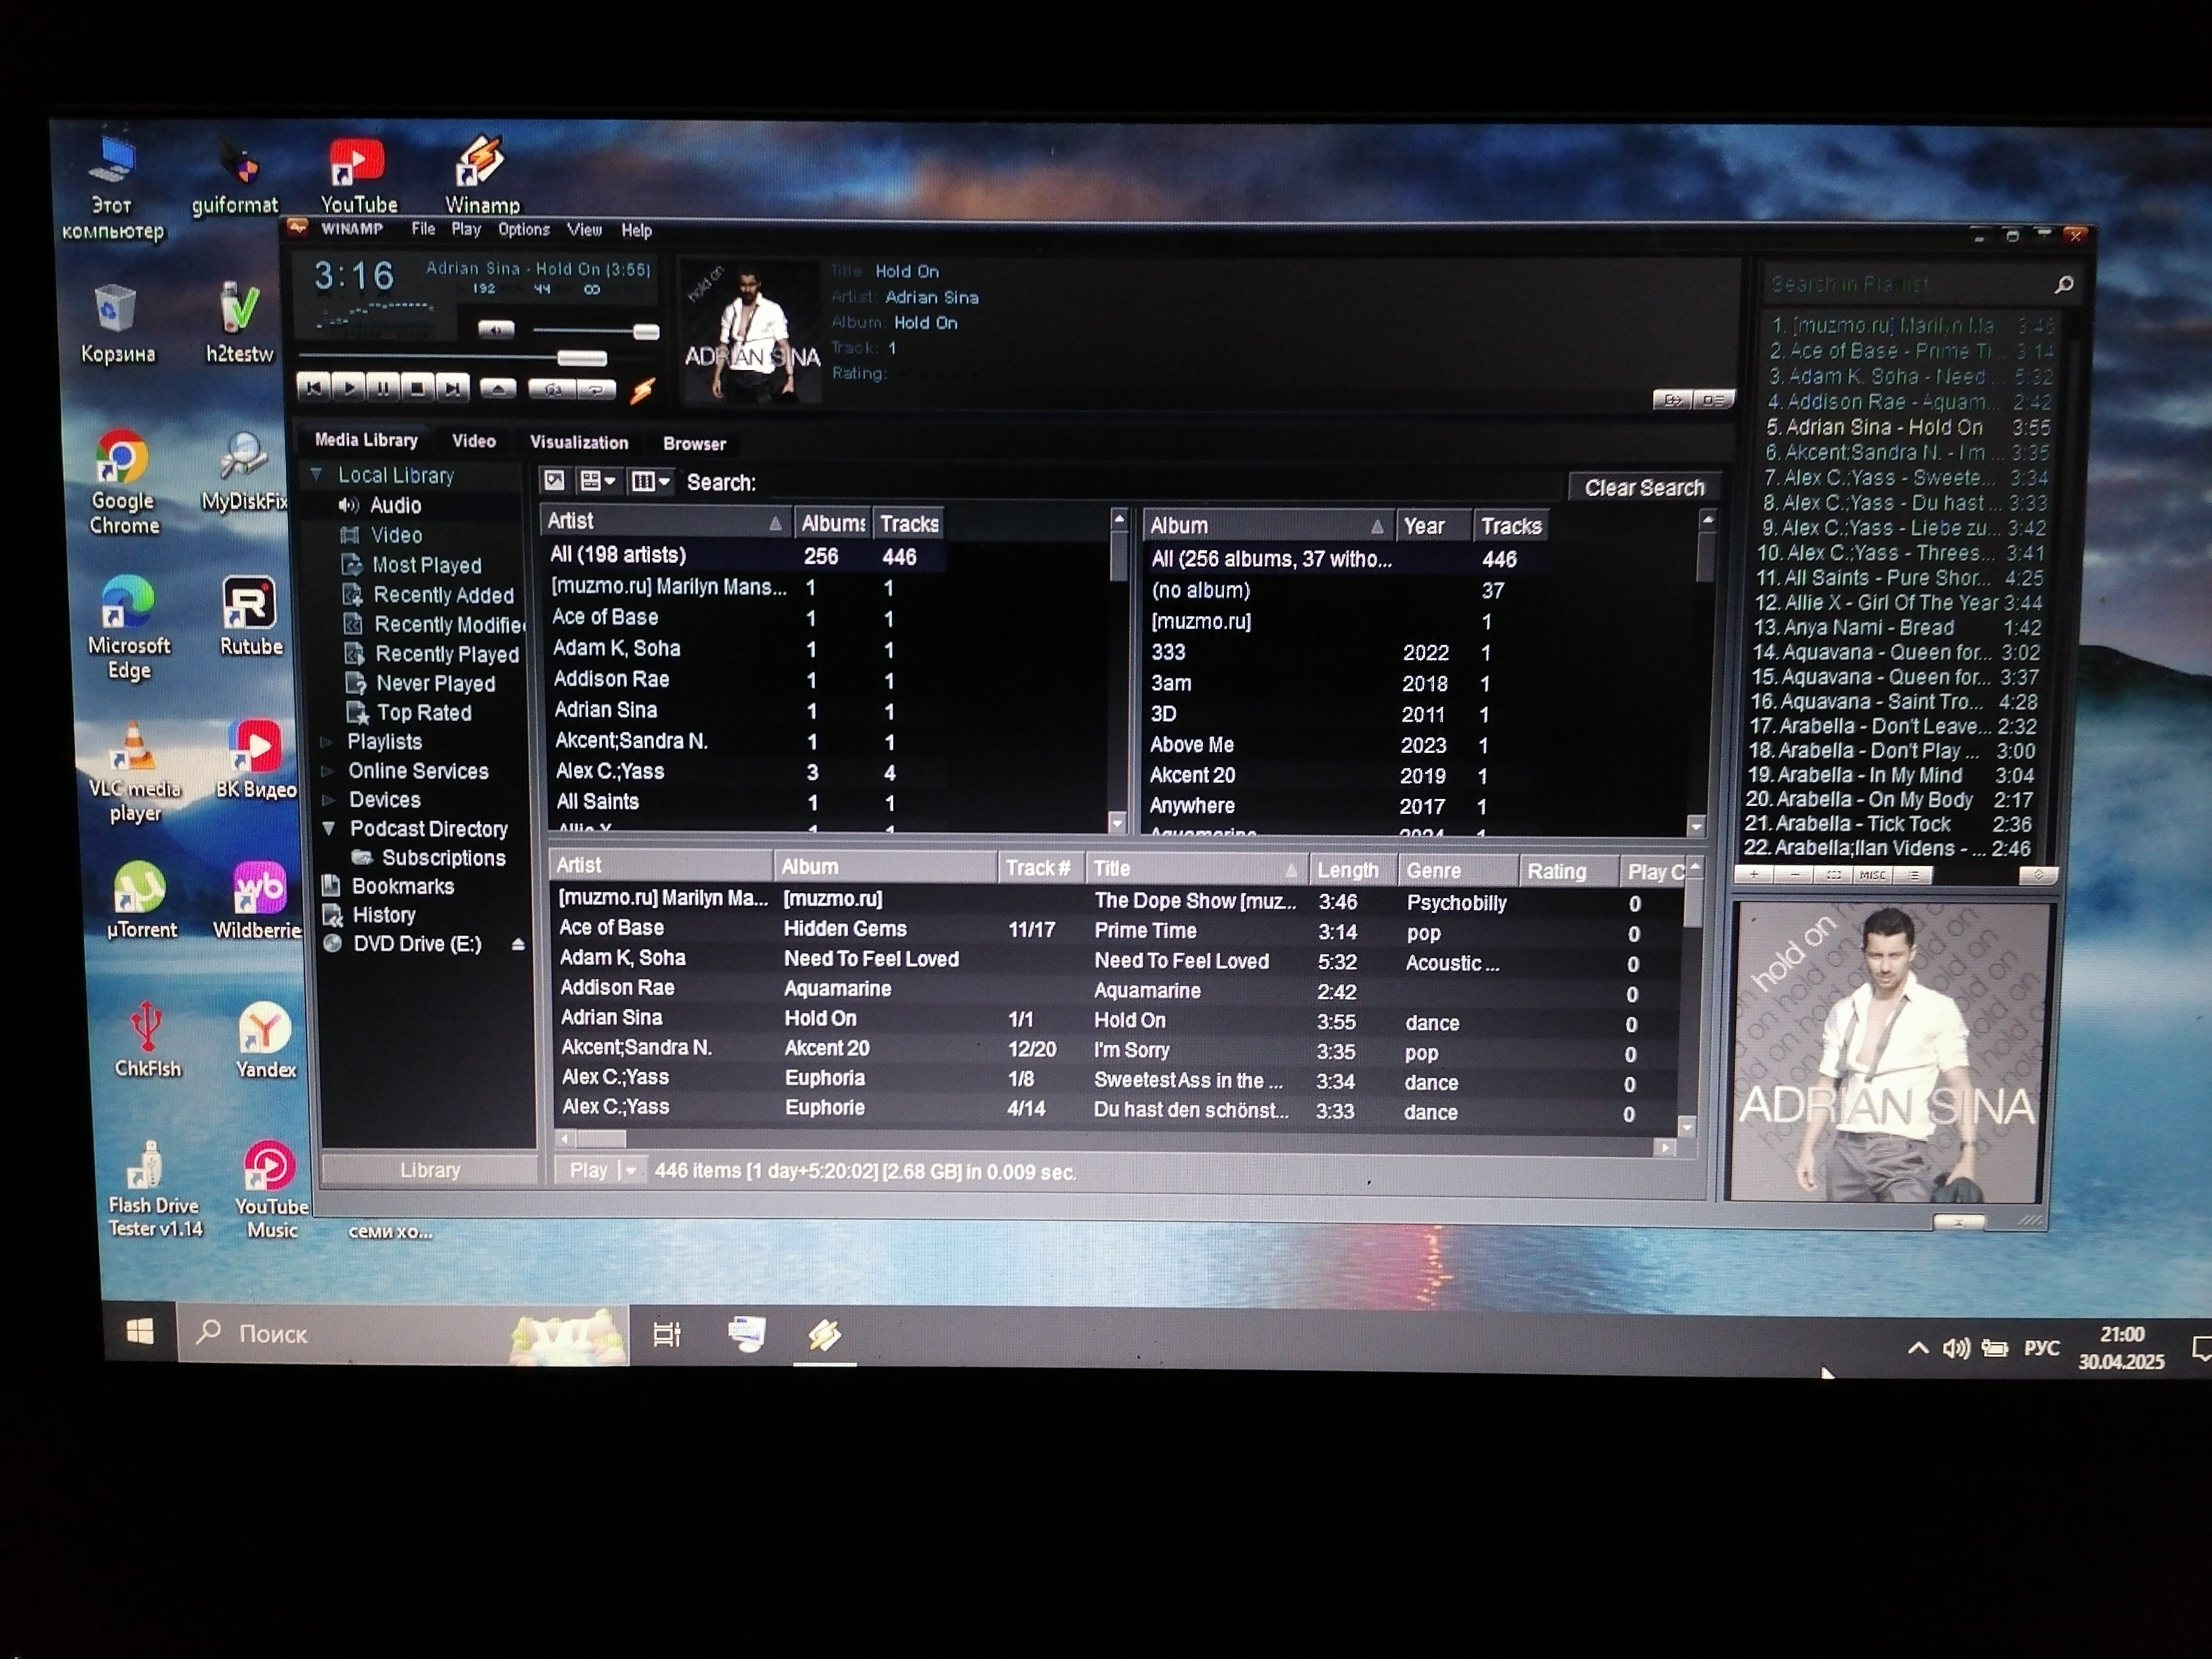Click the Library button below the tree
The image size is (2212, 1659).
tap(430, 1169)
